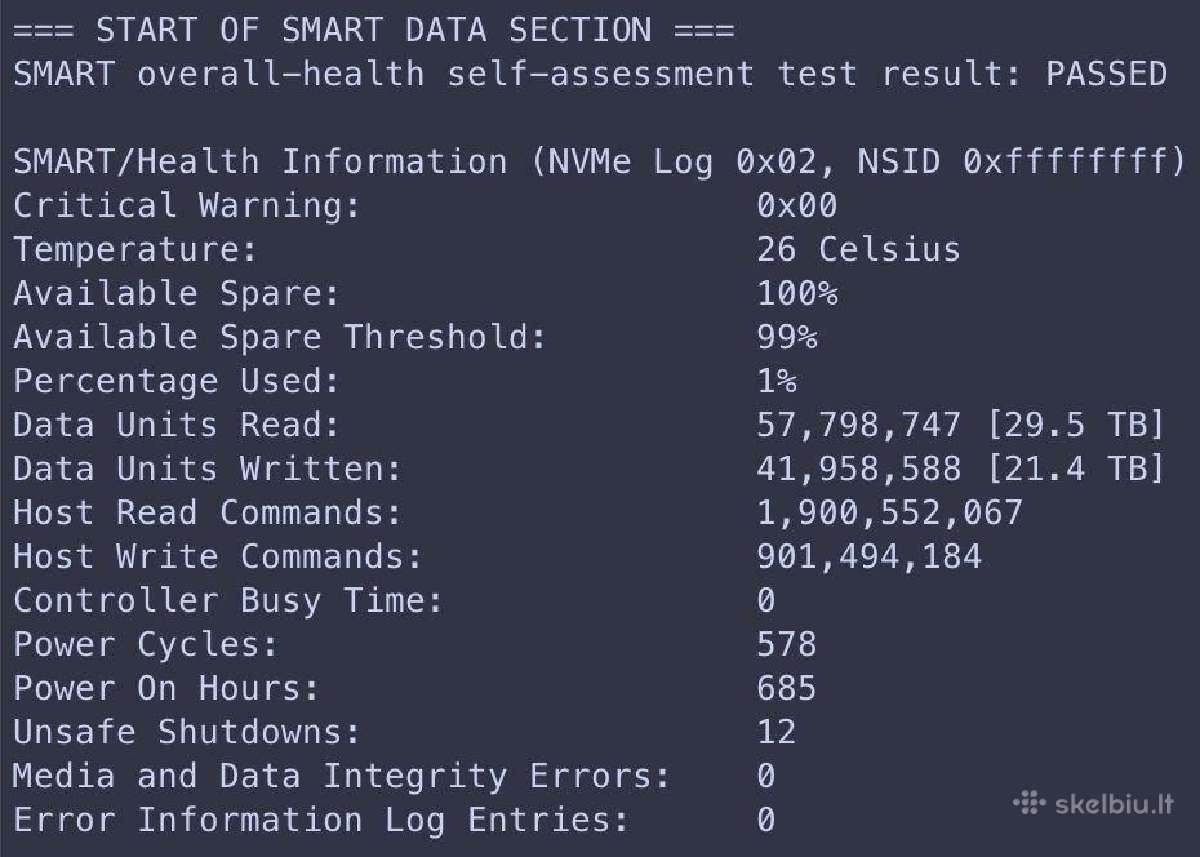Click the Error Information Log Entries label

click(321, 820)
